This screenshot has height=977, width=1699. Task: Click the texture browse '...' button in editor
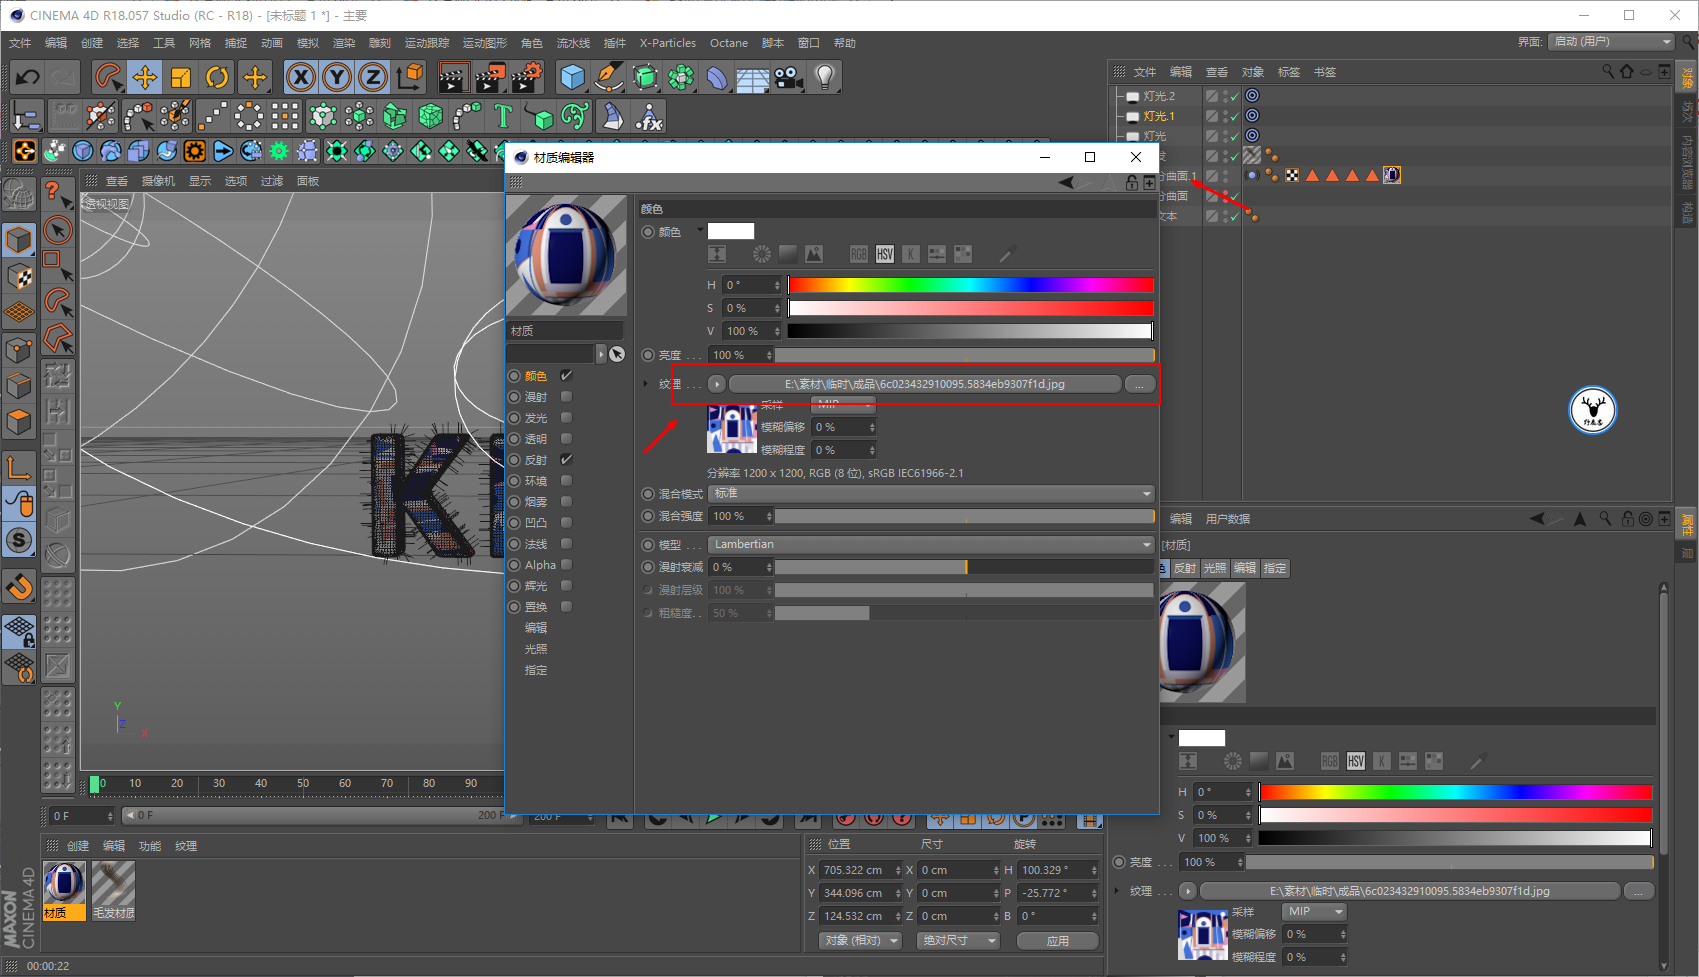(1139, 385)
